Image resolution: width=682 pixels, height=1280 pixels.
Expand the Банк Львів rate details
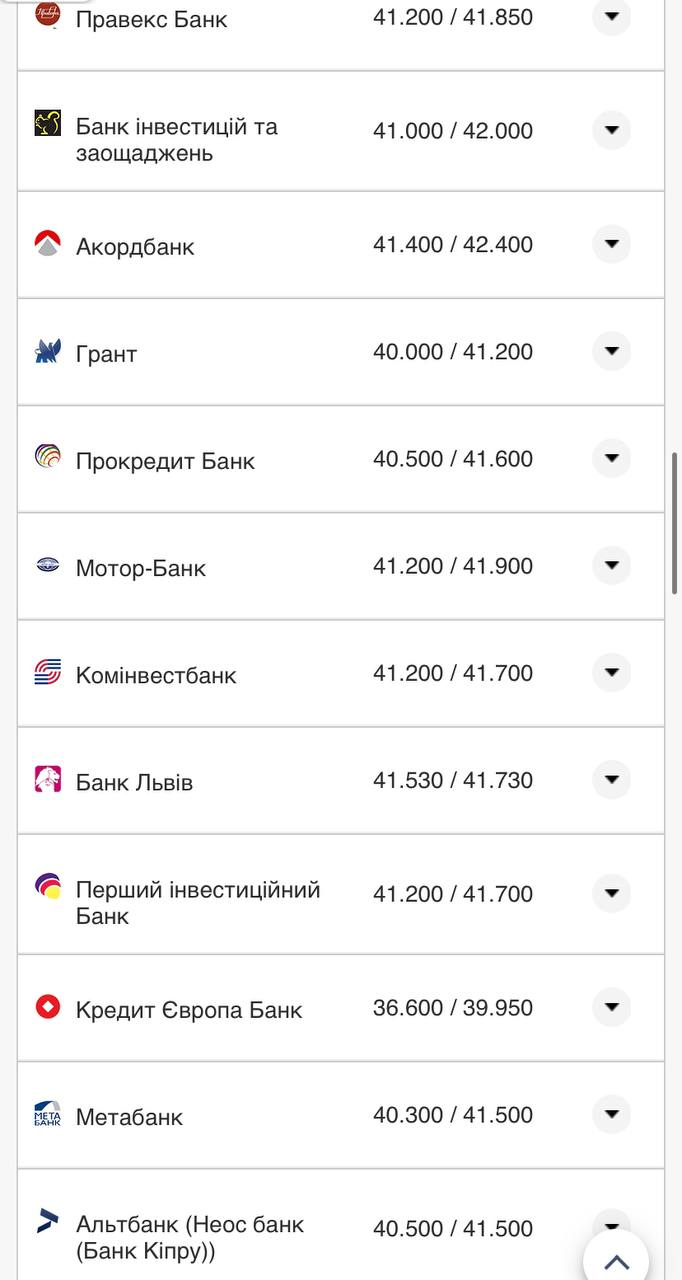click(611, 779)
